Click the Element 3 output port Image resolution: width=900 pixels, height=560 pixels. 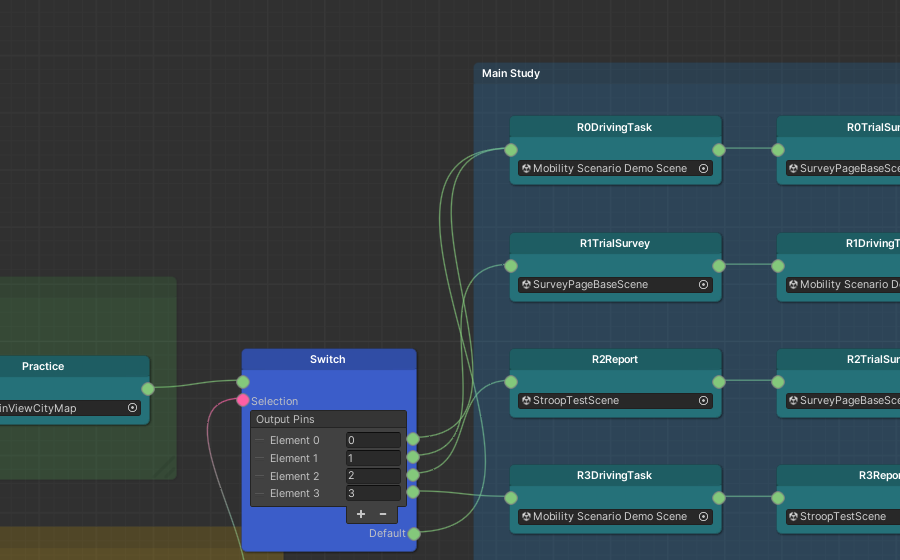point(413,492)
